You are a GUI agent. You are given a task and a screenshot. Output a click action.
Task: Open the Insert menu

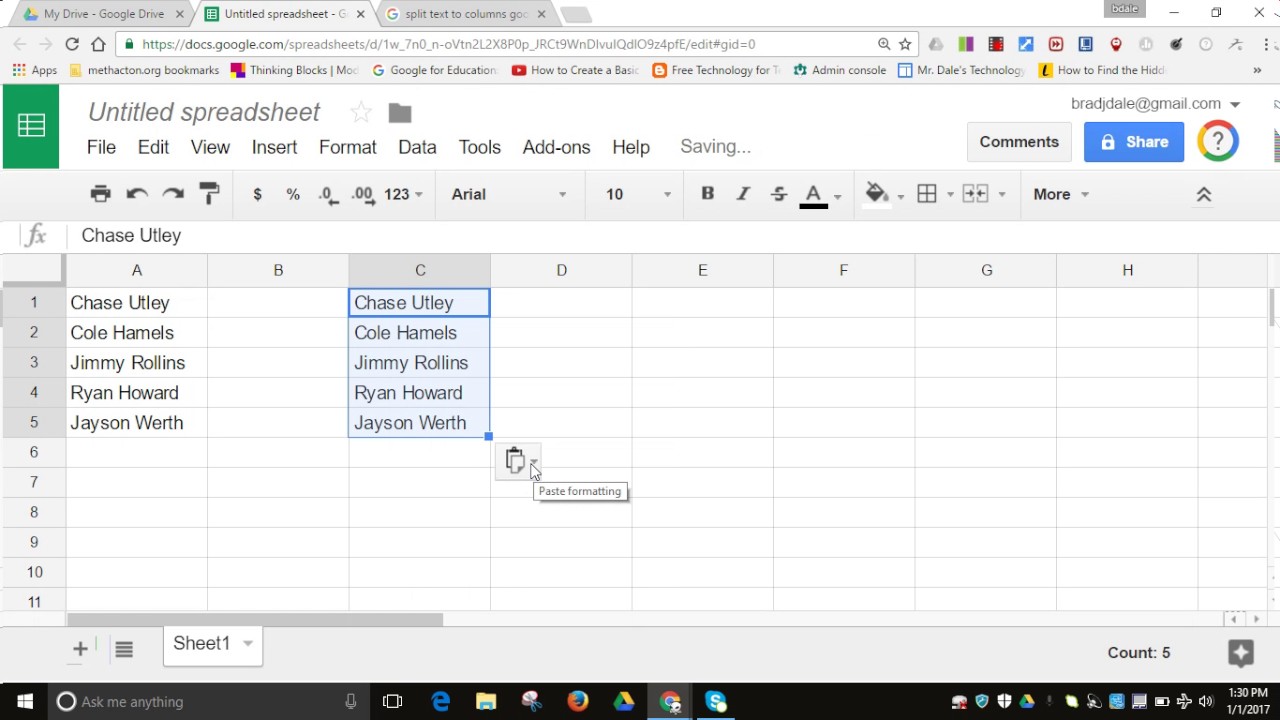pyautogui.click(x=274, y=147)
